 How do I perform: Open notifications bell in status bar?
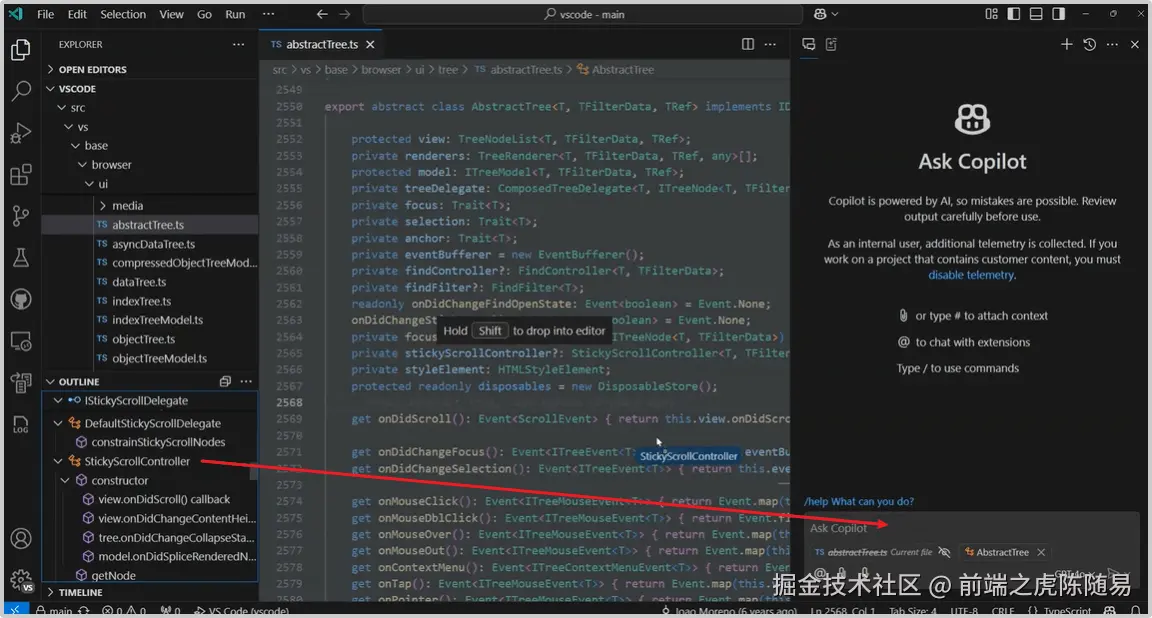1136,611
